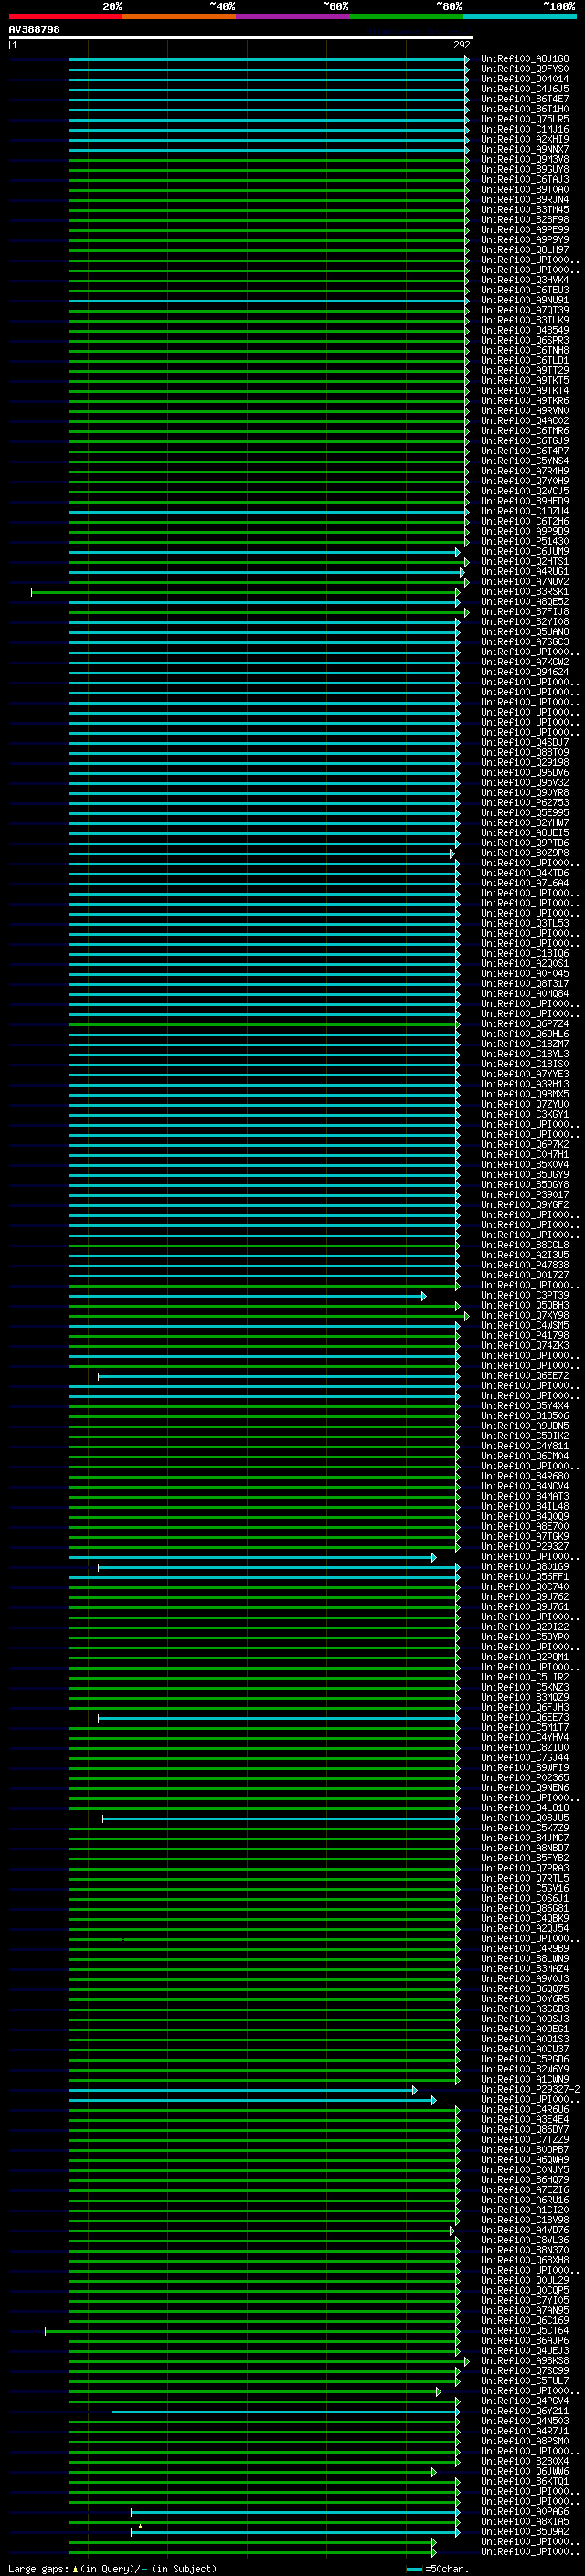Screen dimensions: 585x2576
Task: Select hit label UniRef100_A9NU91
Action: coord(525,300)
